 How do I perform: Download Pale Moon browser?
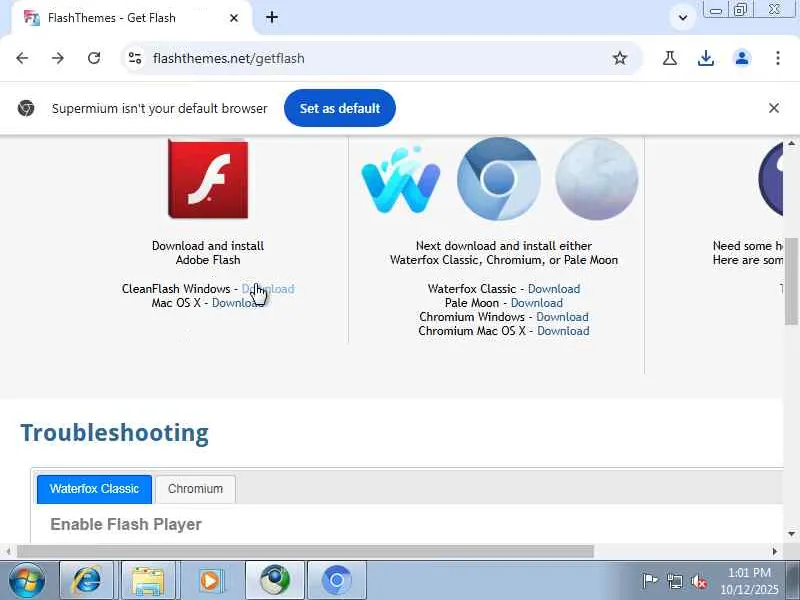tap(537, 303)
